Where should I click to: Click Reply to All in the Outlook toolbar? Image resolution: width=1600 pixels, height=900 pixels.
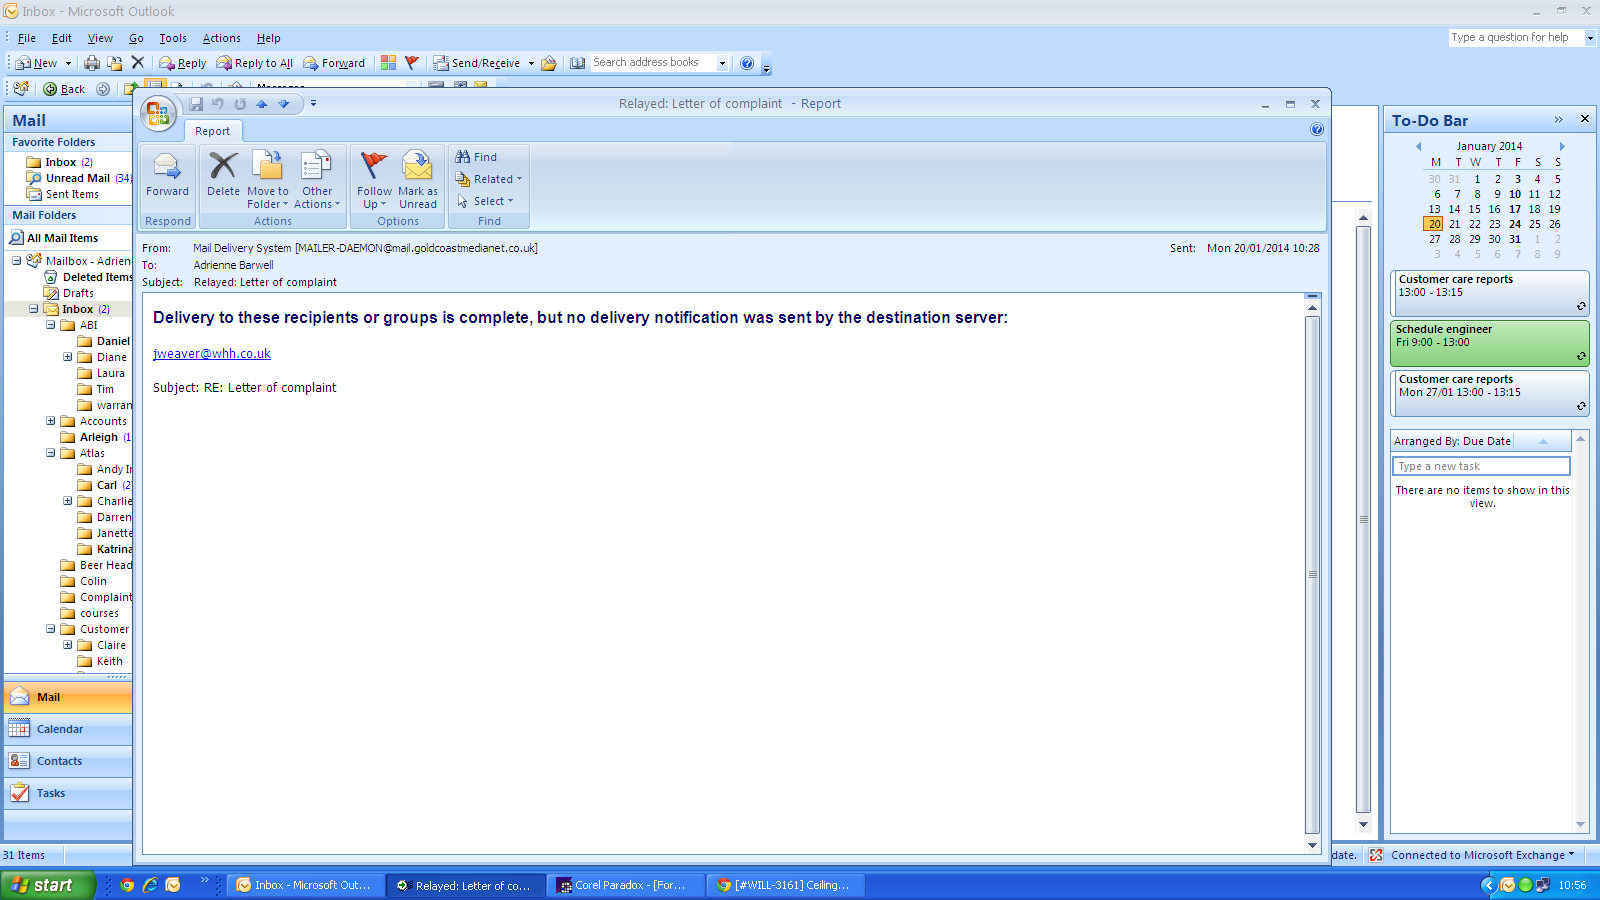[255, 63]
